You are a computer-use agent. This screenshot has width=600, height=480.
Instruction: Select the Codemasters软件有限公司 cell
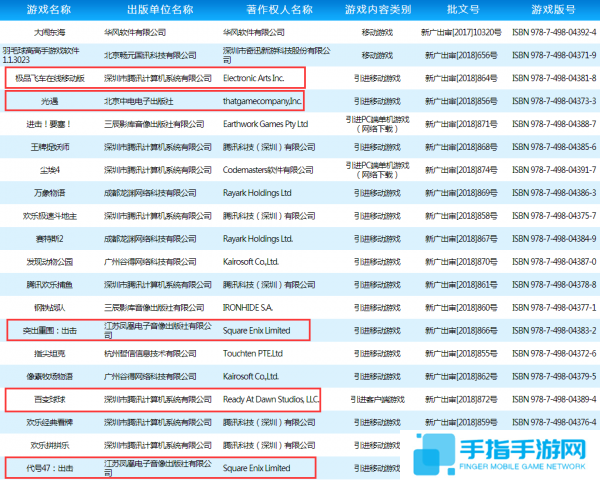click(267, 169)
